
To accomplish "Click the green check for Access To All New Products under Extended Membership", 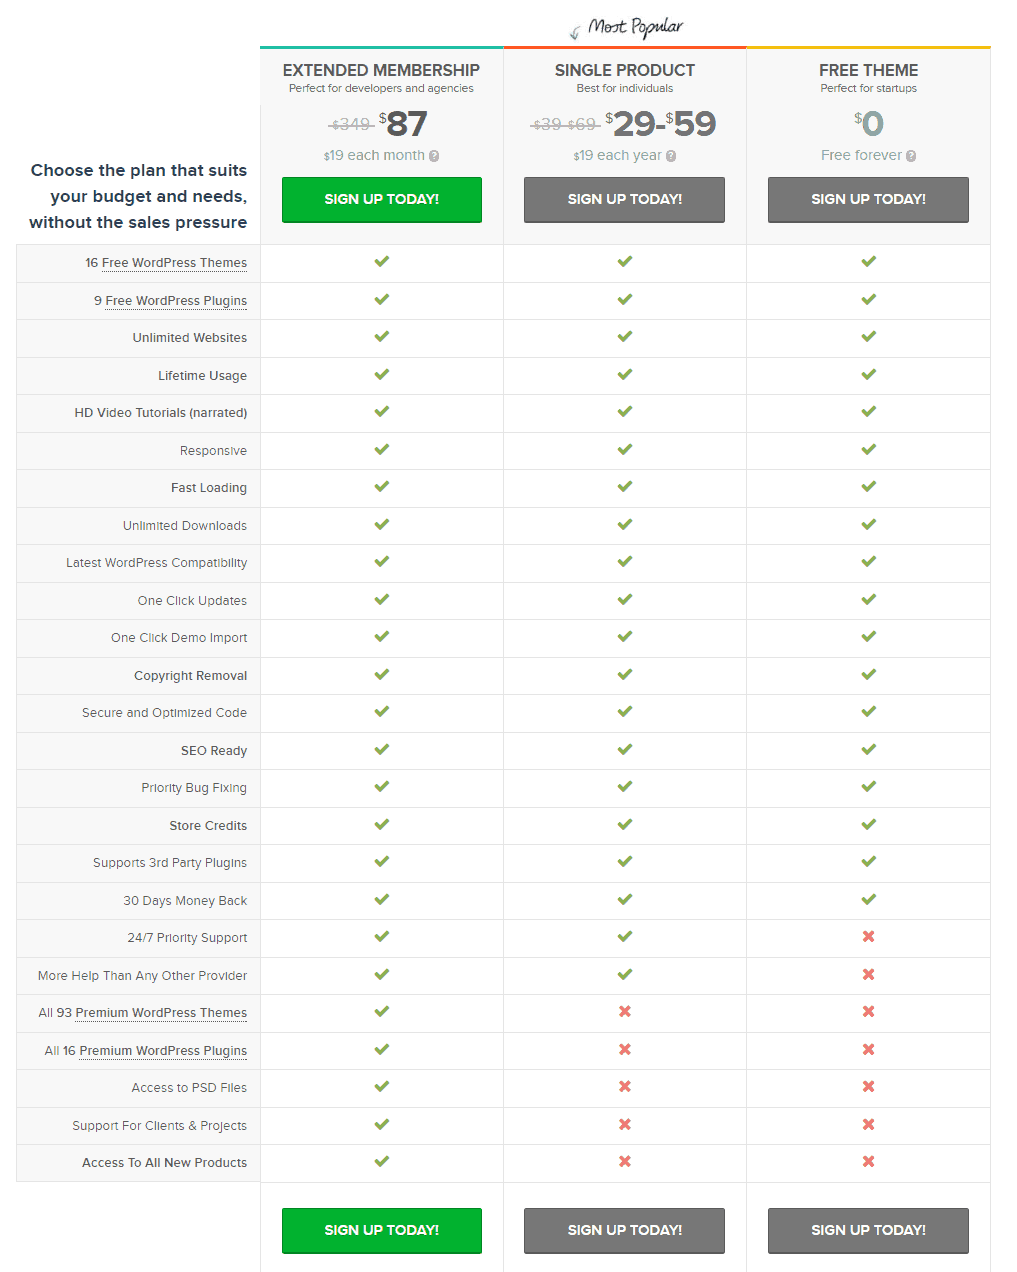I will coord(382,1162).
